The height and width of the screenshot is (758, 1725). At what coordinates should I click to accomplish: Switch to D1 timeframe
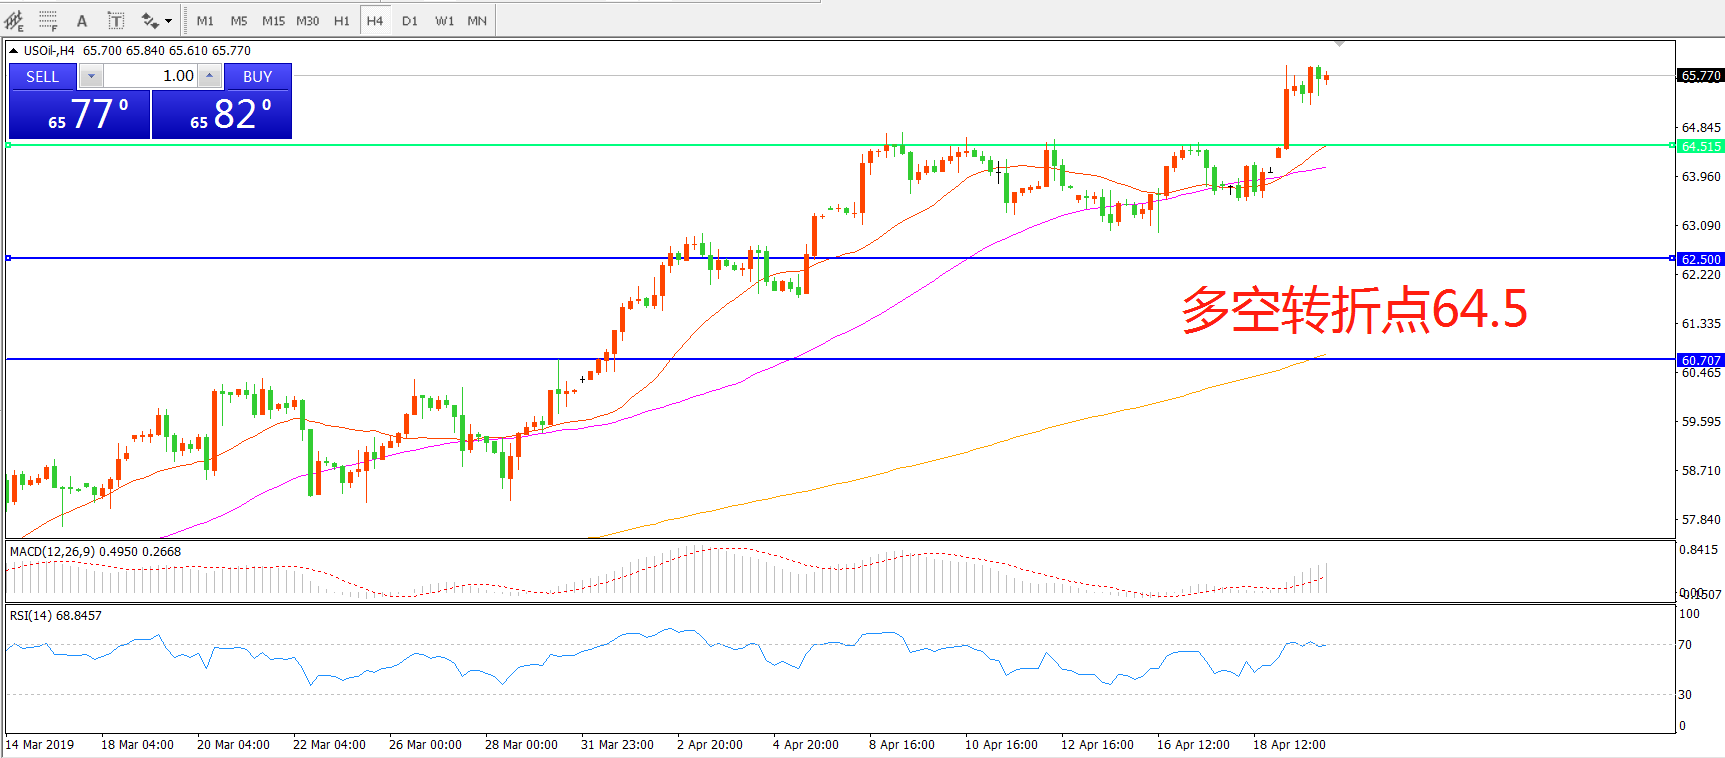(410, 21)
